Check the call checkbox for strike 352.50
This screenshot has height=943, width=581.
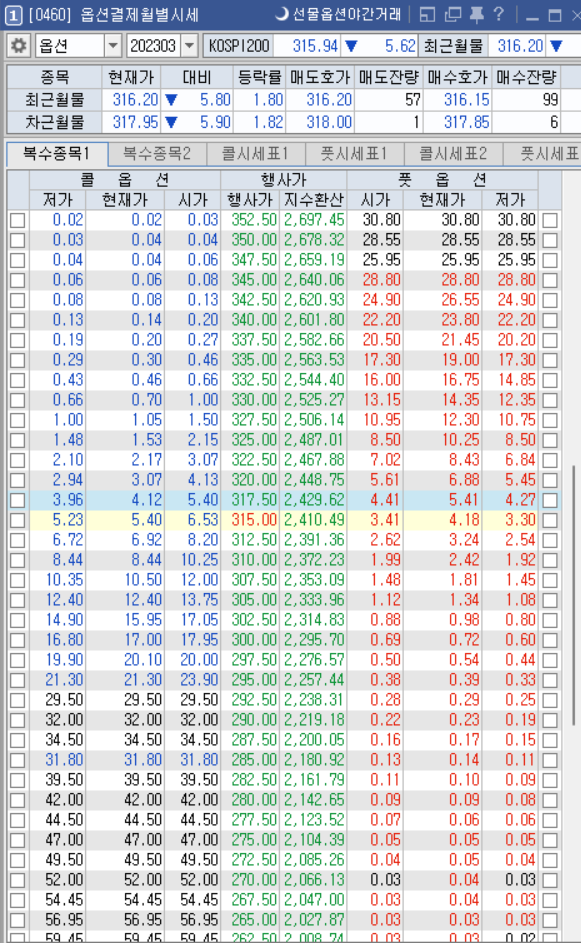pyautogui.click(x=18, y=220)
